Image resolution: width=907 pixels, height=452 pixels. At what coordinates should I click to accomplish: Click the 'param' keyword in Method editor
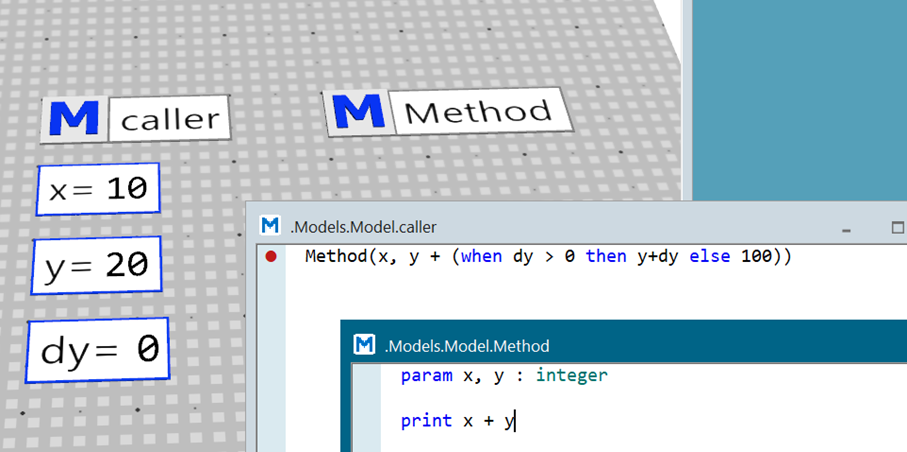click(426, 376)
